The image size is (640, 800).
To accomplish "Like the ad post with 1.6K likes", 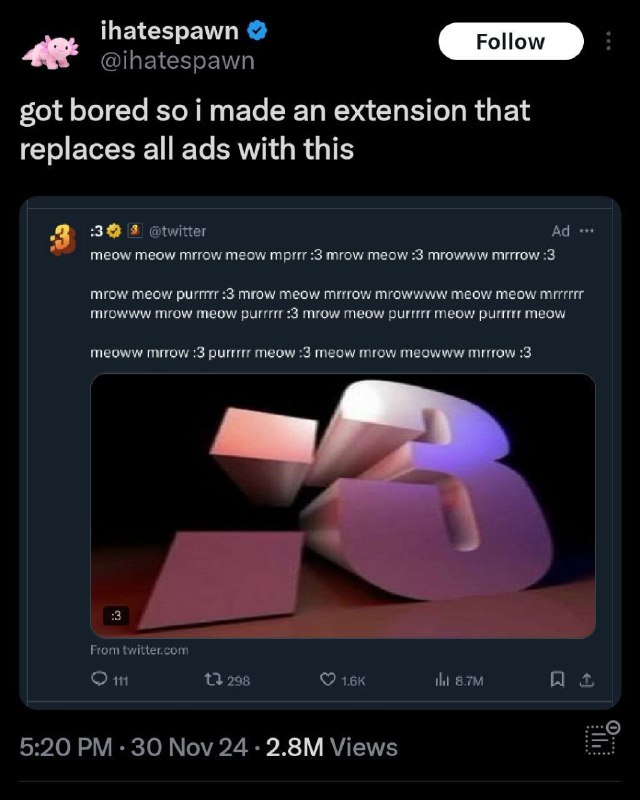I will 327,679.
